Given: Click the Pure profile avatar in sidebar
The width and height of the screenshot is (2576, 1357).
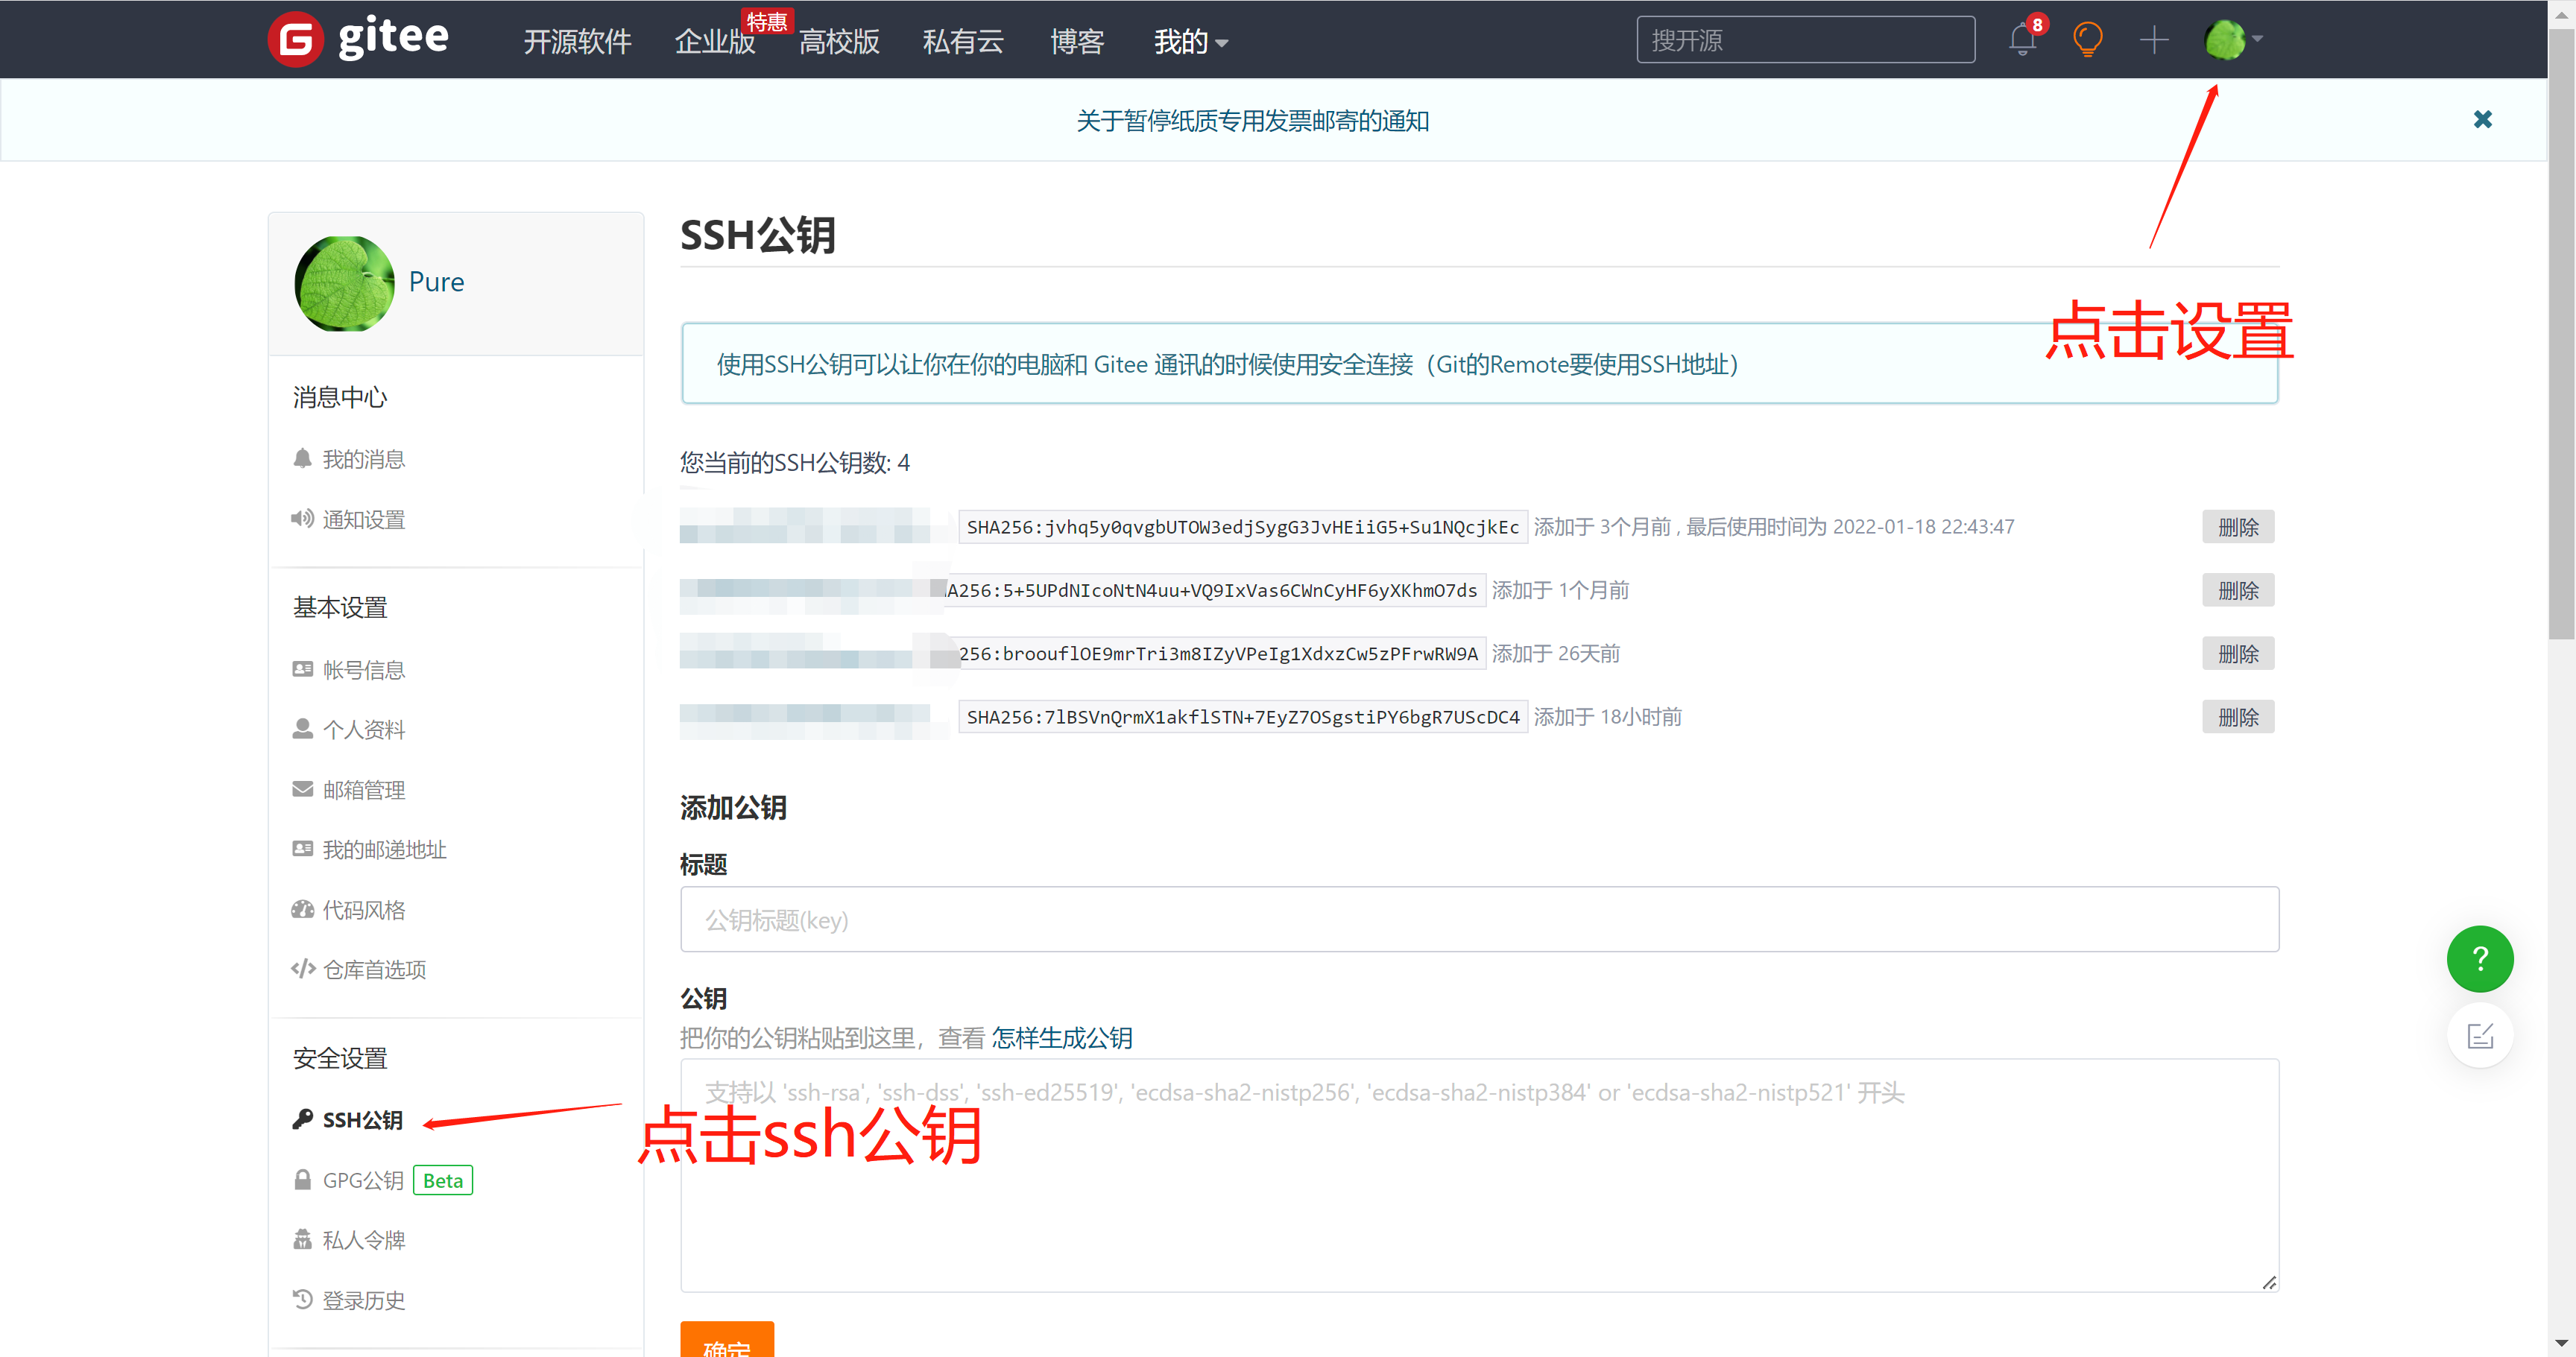Looking at the screenshot, I should pos(344,283).
